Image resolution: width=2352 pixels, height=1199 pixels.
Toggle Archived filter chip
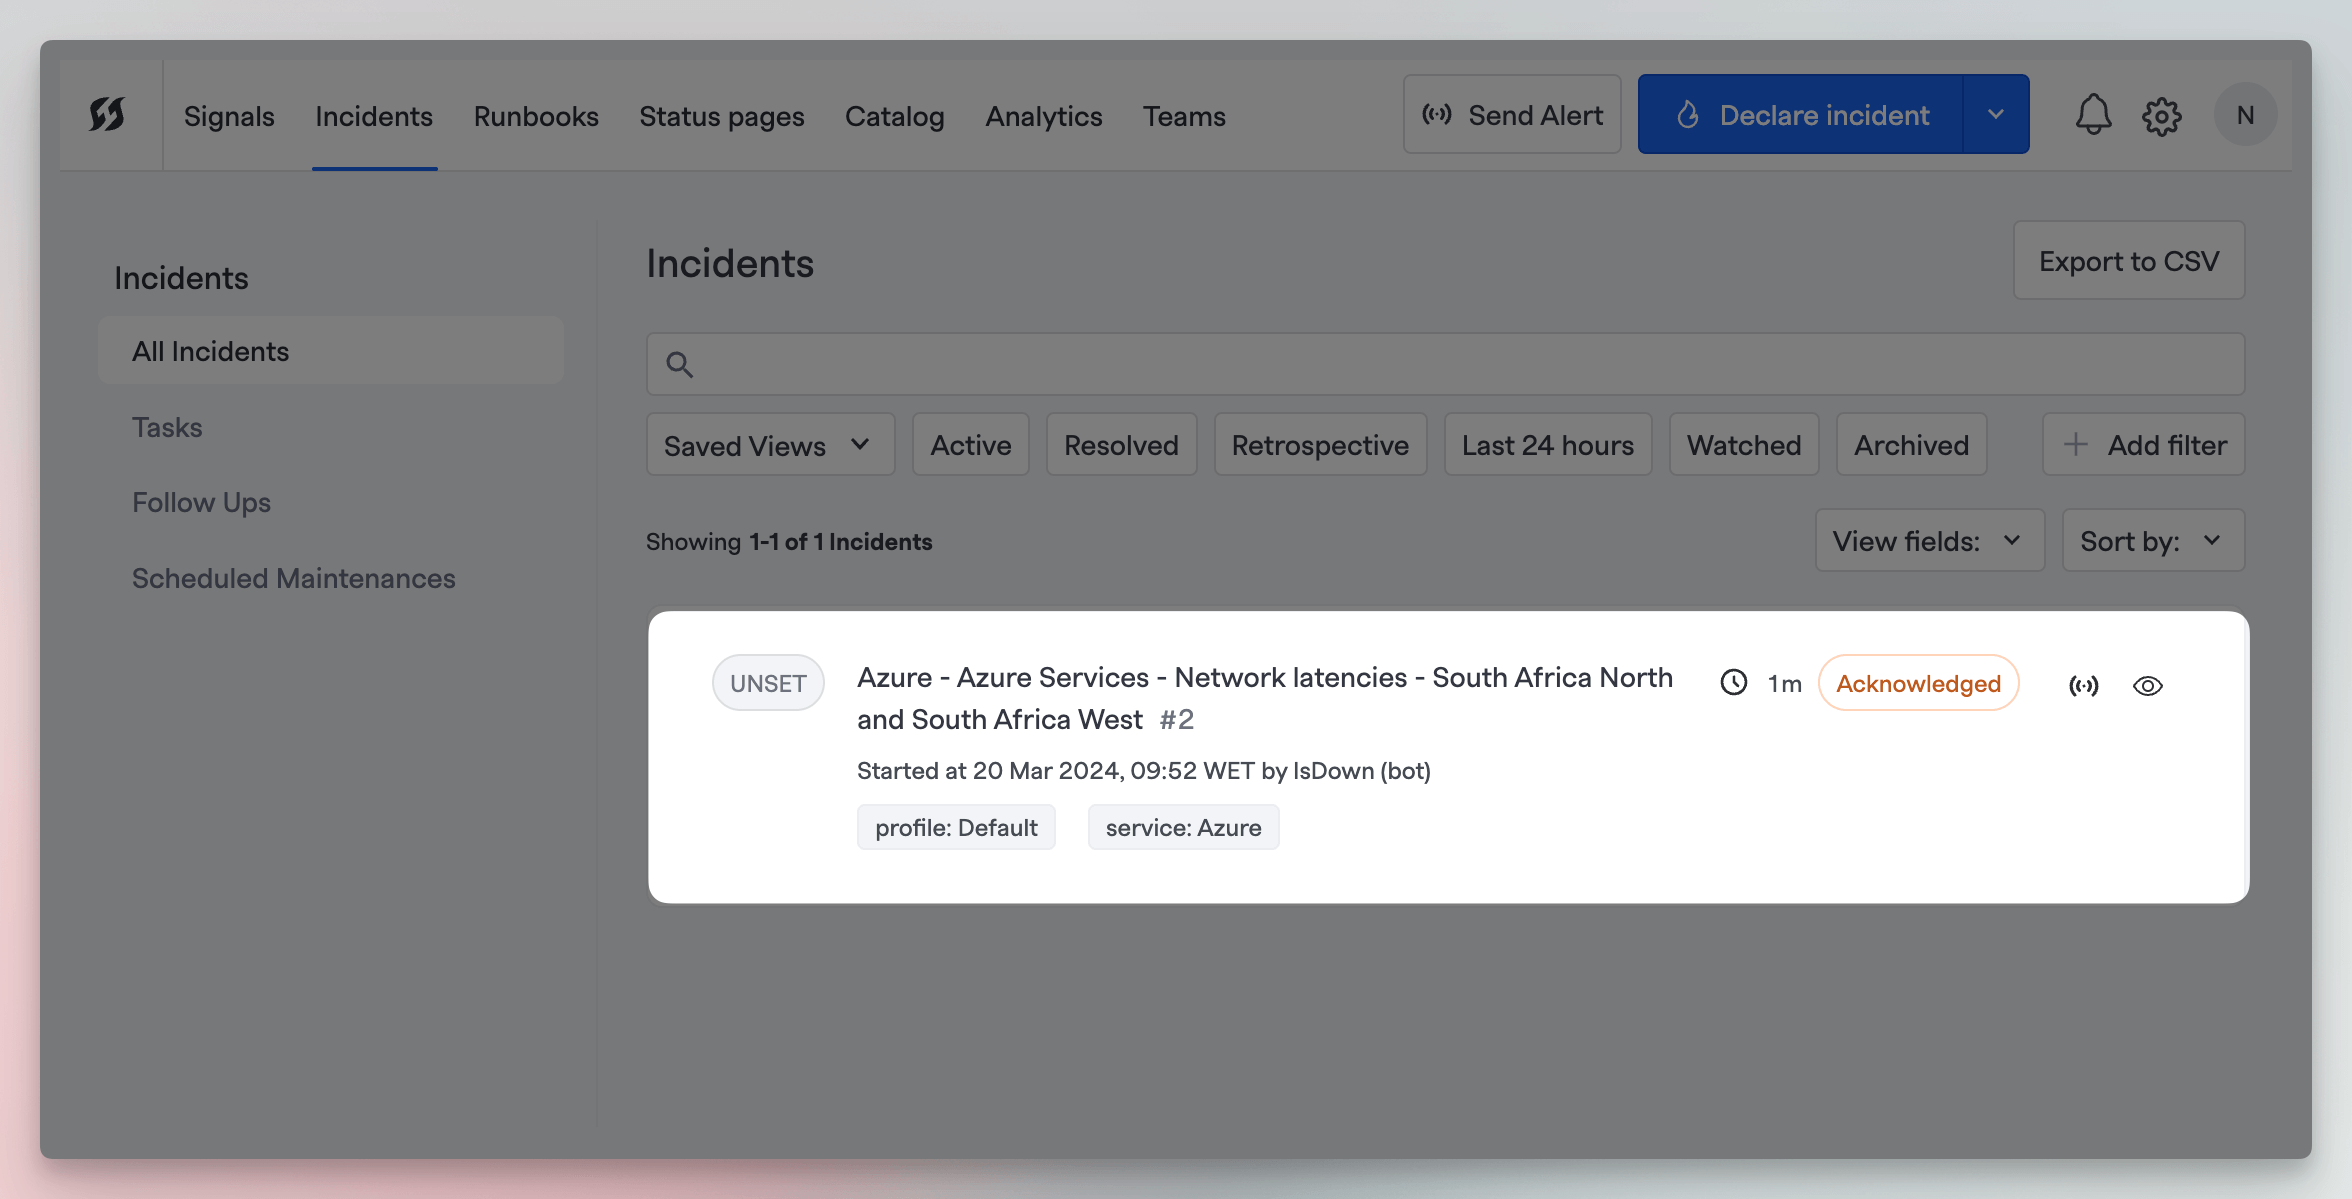coord(1911,445)
